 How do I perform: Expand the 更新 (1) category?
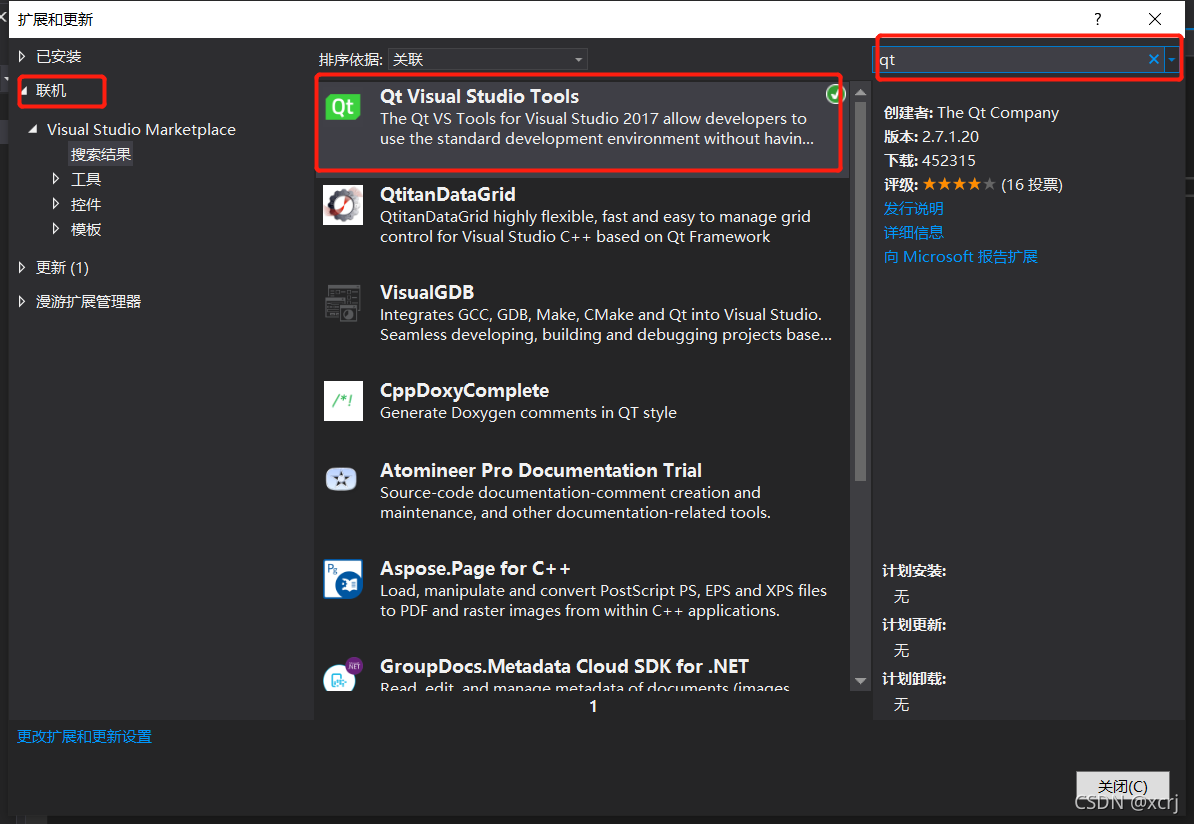click(22, 267)
